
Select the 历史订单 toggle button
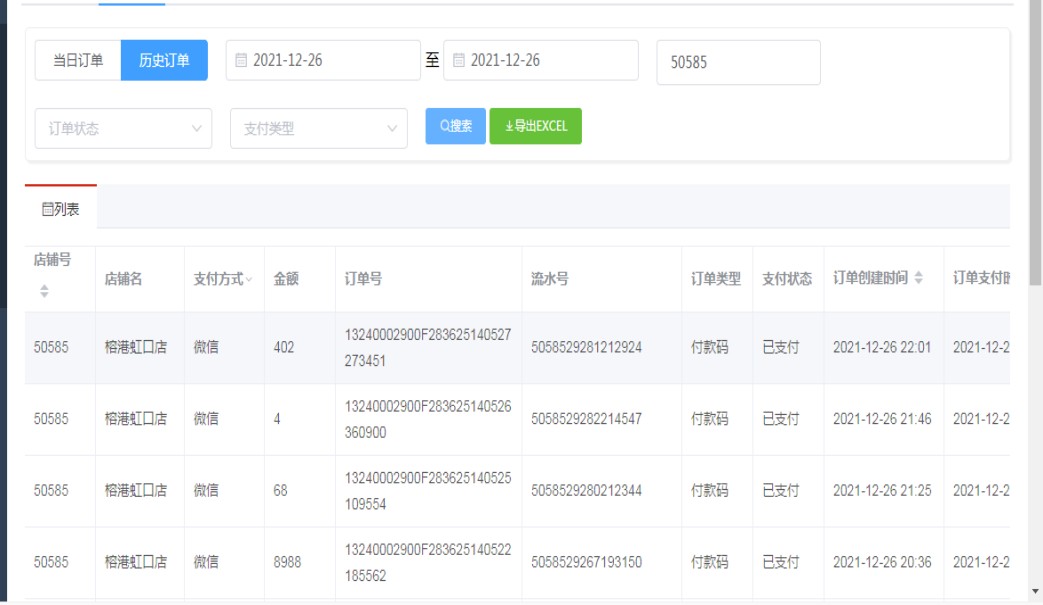pos(164,61)
